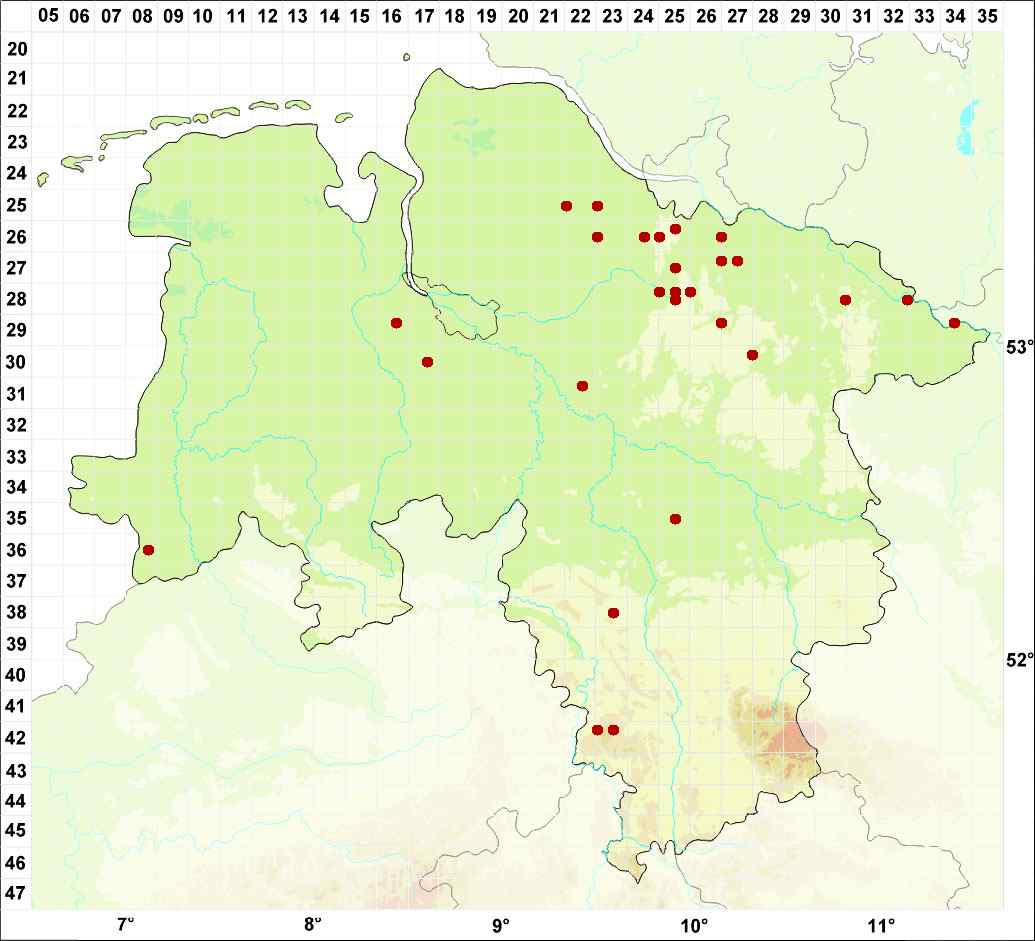This screenshot has width=1035, height=941.
Task: Pick row label 41
Action: 17,706
